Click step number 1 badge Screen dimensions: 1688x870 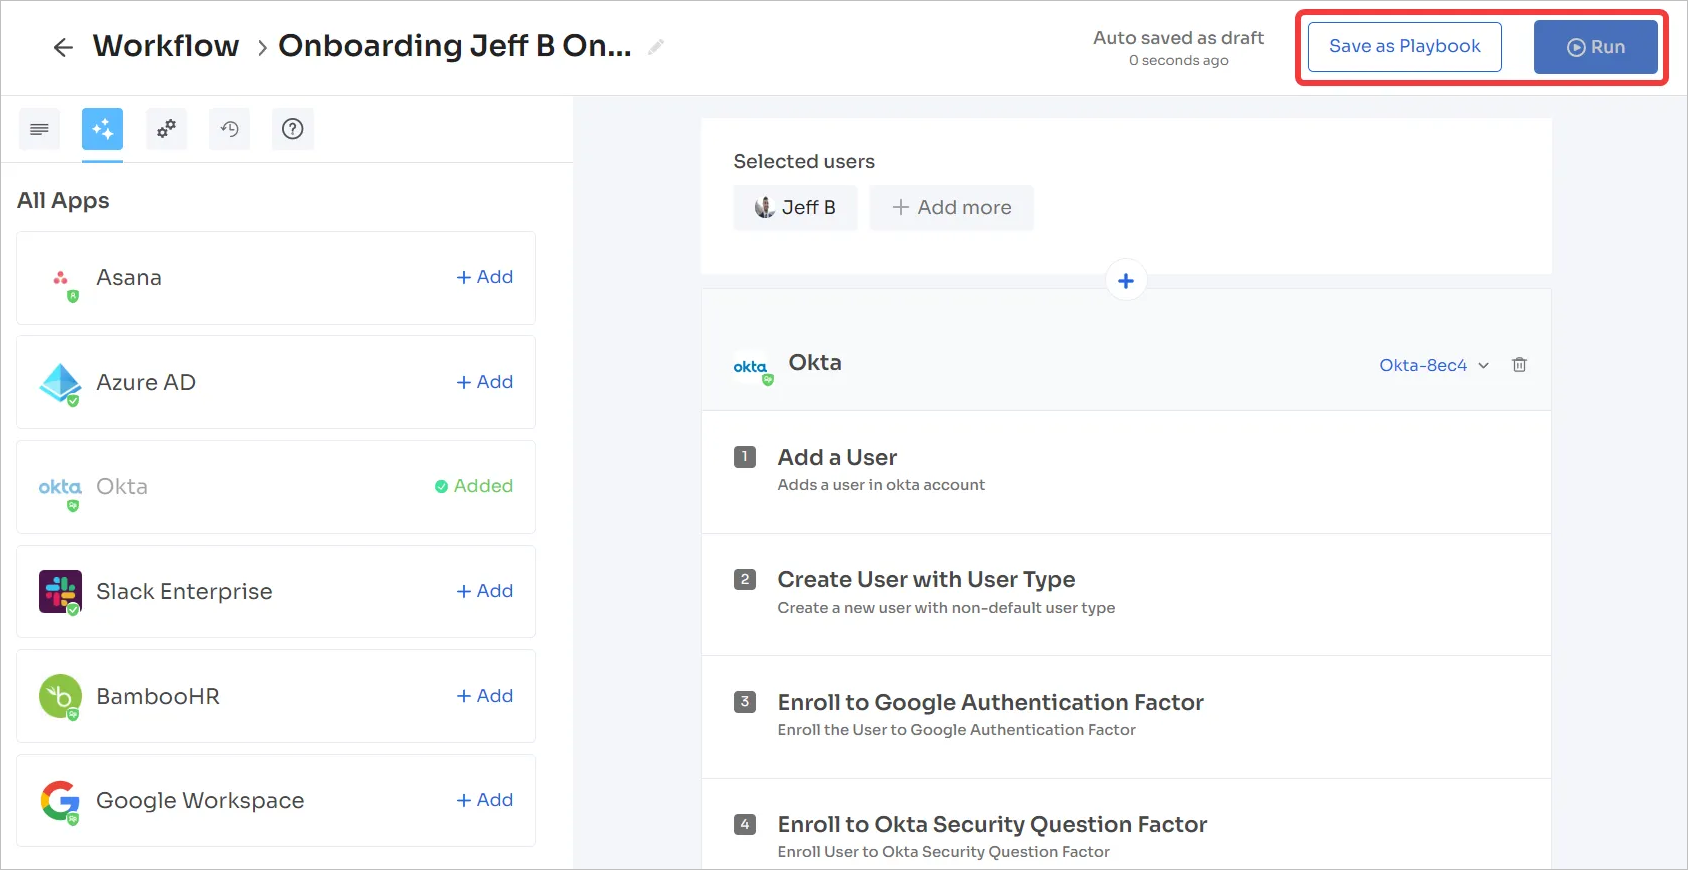click(745, 457)
